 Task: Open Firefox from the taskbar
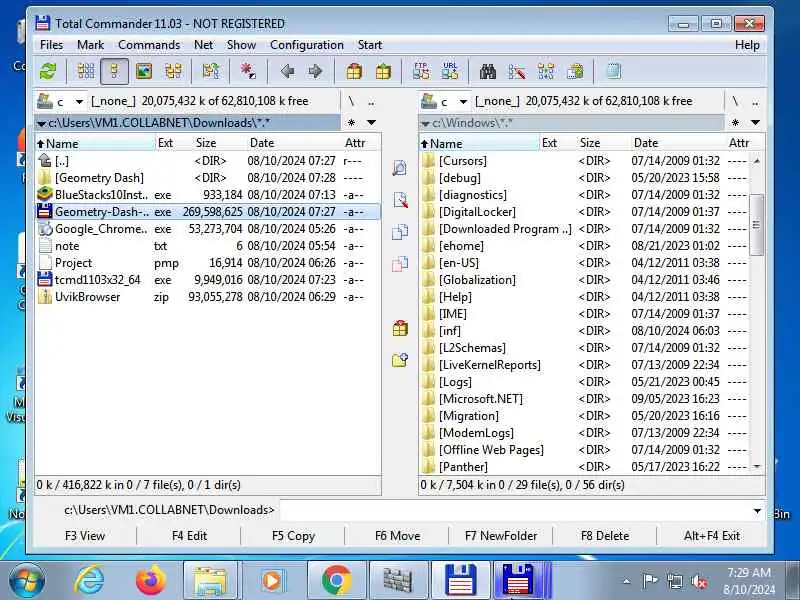tap(150, 581)
